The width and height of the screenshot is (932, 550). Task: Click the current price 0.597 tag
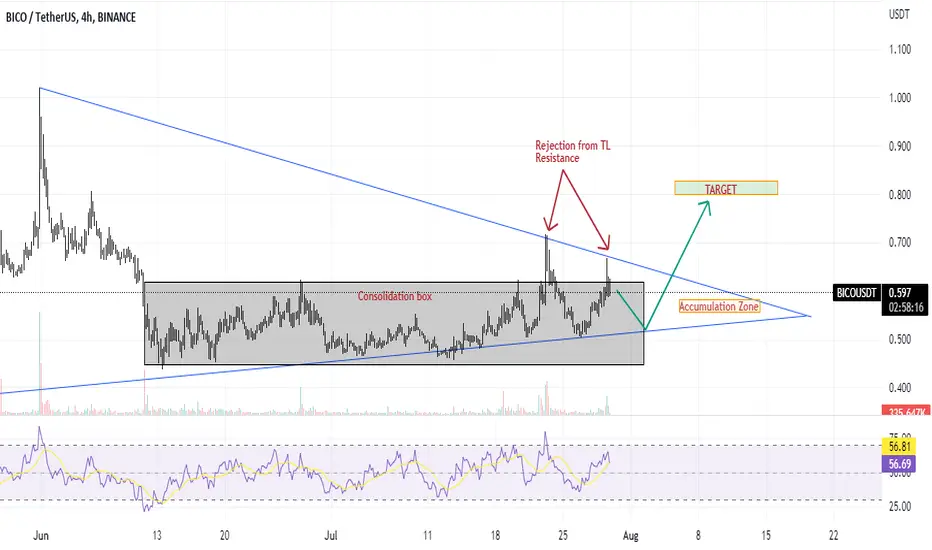click(900, 293)
